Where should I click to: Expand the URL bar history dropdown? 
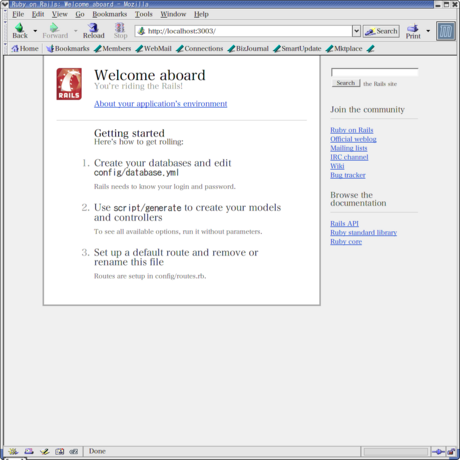(356, 31)
